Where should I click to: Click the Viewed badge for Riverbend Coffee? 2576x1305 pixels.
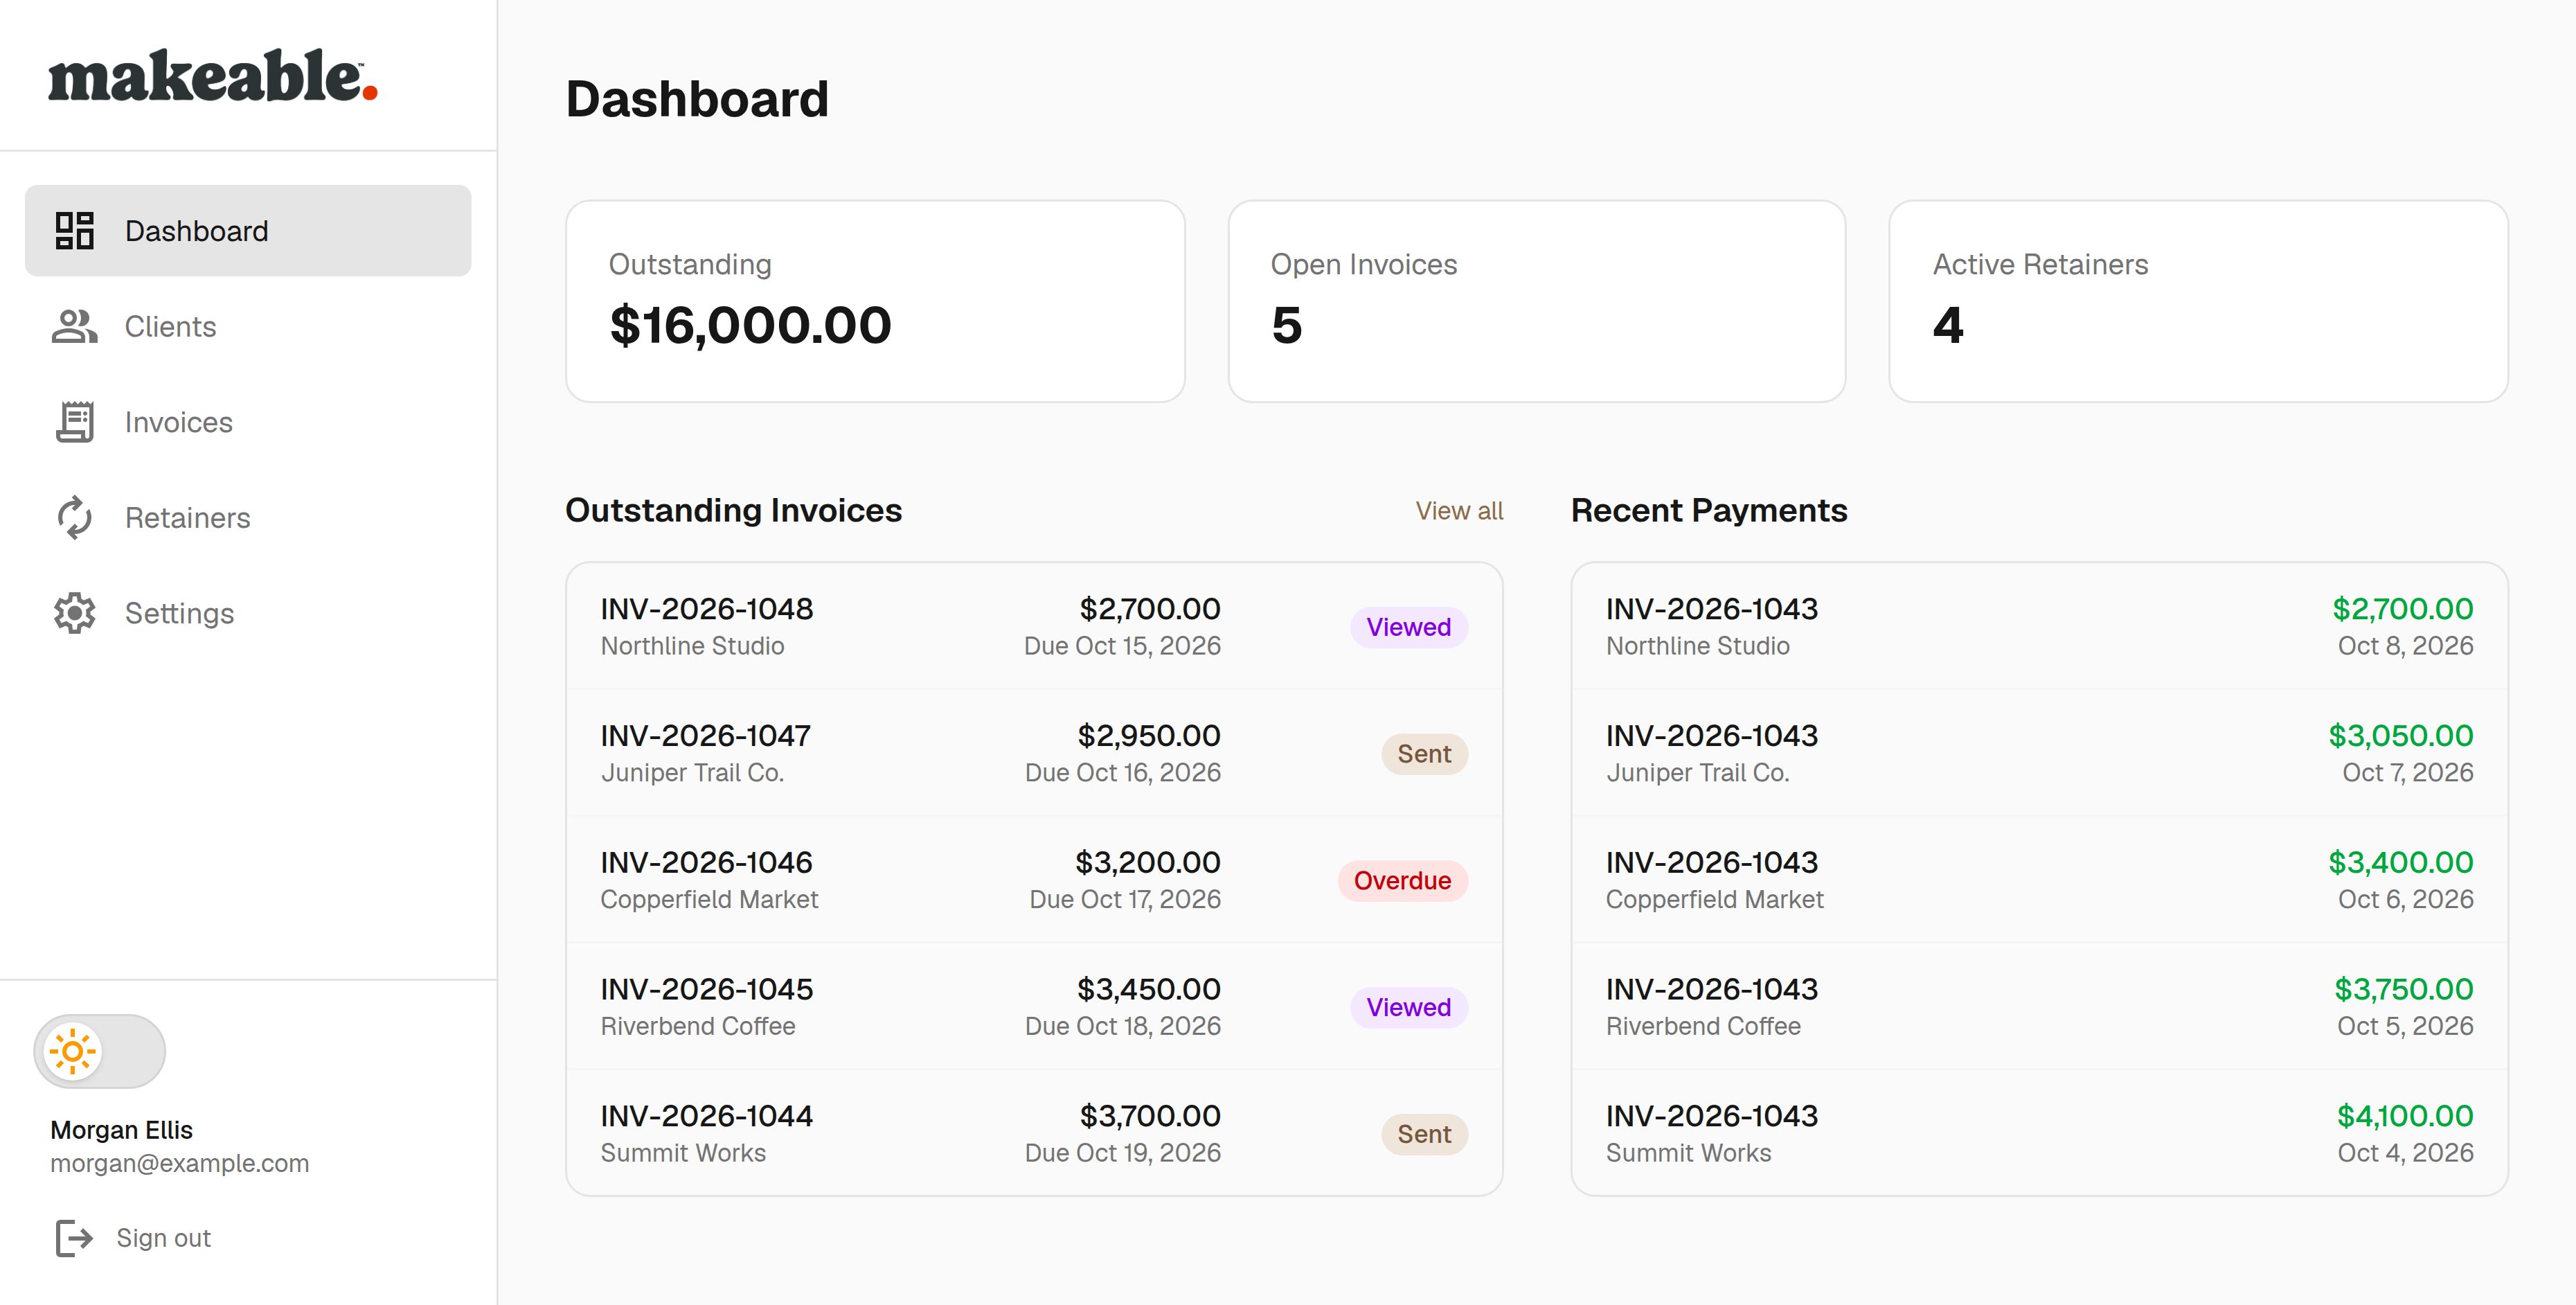[x=1408, y=1007]
